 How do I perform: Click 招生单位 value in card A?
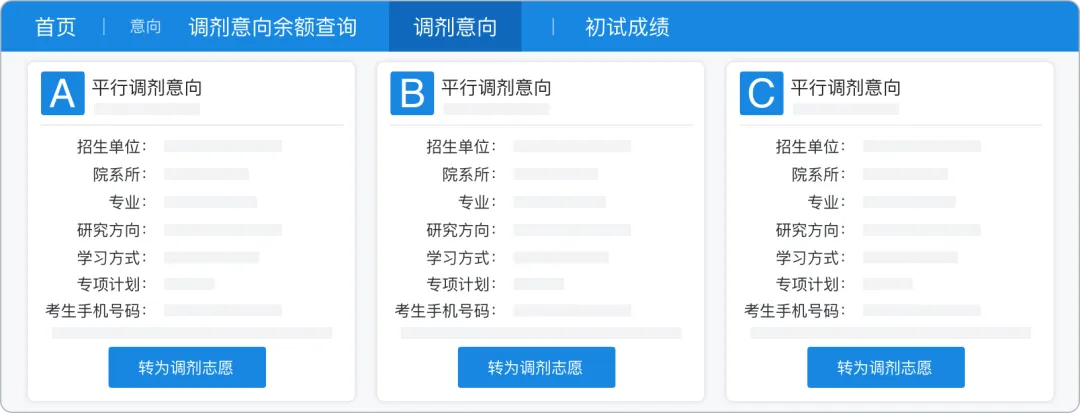click(x=222, y=146)
